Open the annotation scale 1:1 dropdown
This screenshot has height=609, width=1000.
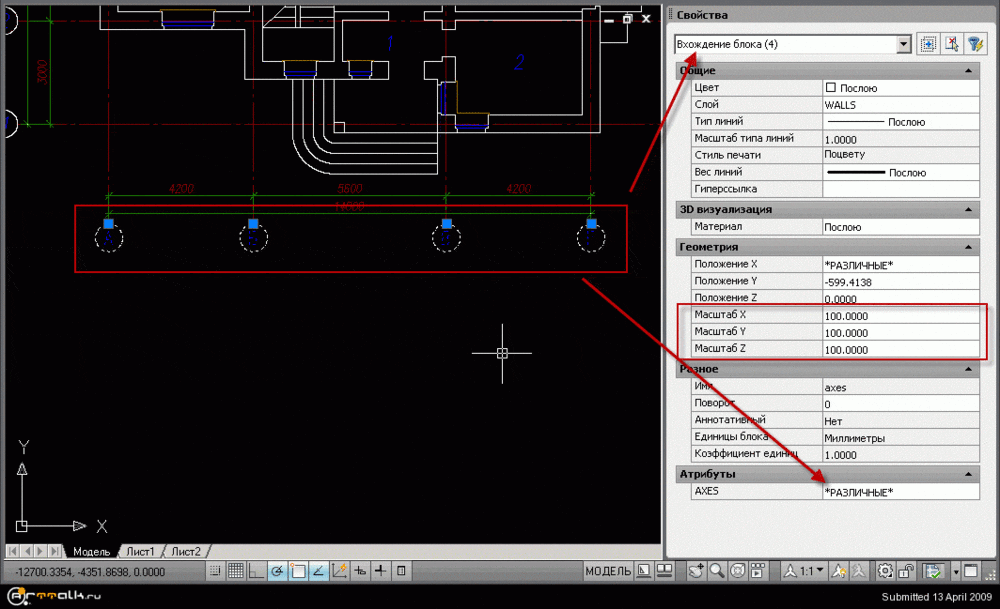point(806,571)
